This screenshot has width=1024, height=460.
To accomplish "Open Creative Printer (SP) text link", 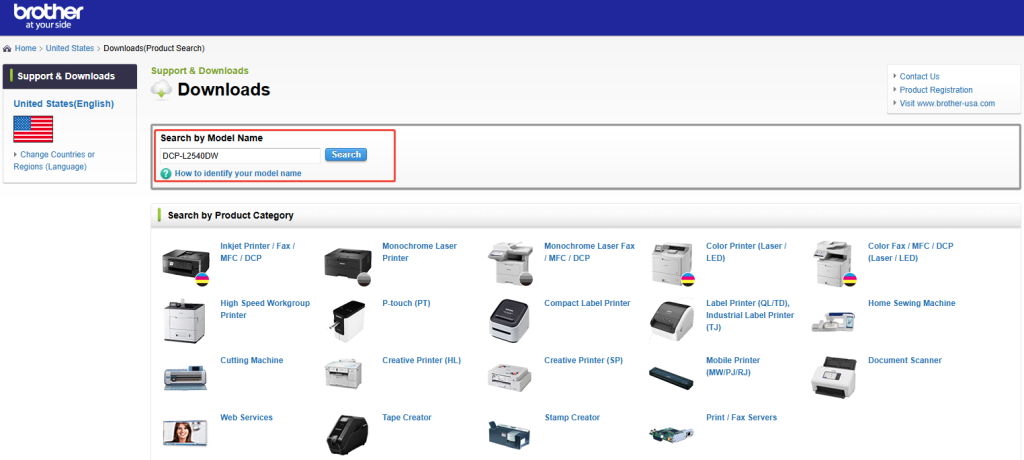I will pos(583,360).
